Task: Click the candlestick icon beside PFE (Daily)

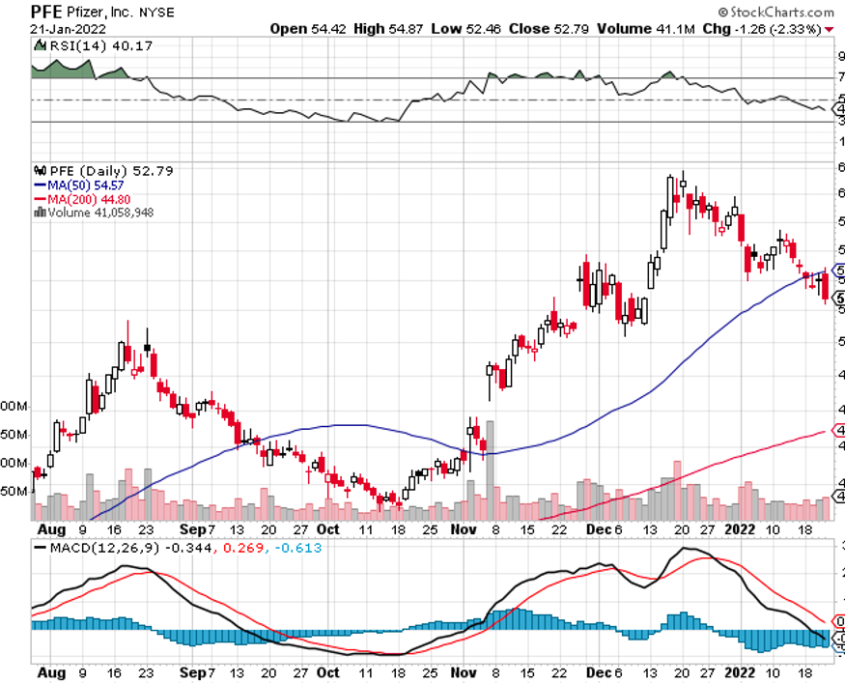Action: pos(40,171)
